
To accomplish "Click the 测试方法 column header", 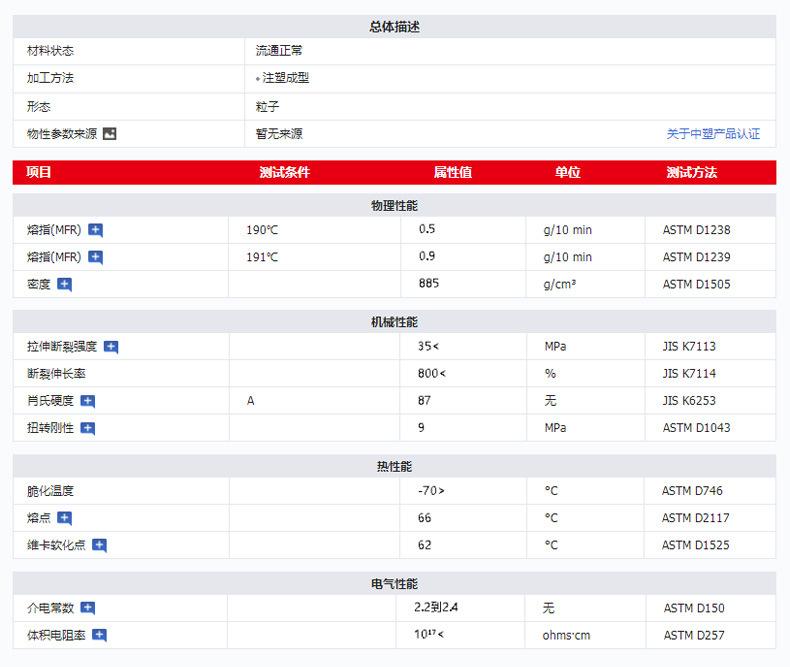I will point(691,172).
